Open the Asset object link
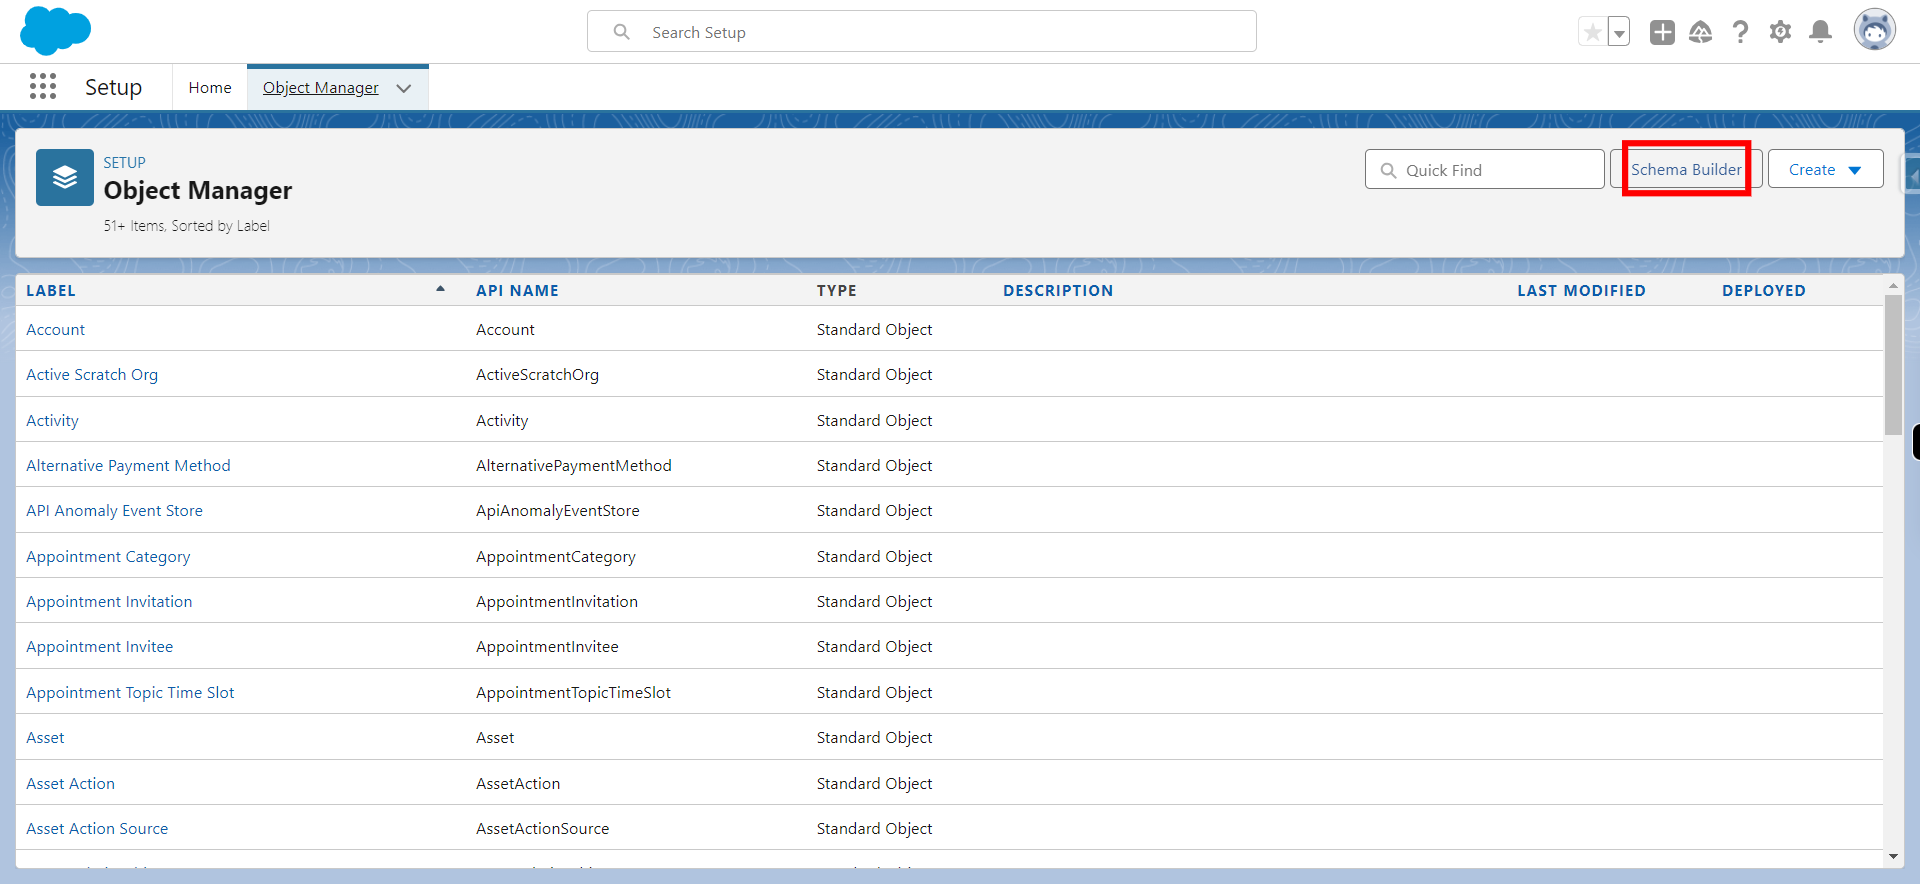1920x884 pixels. [x=45, y=738]
